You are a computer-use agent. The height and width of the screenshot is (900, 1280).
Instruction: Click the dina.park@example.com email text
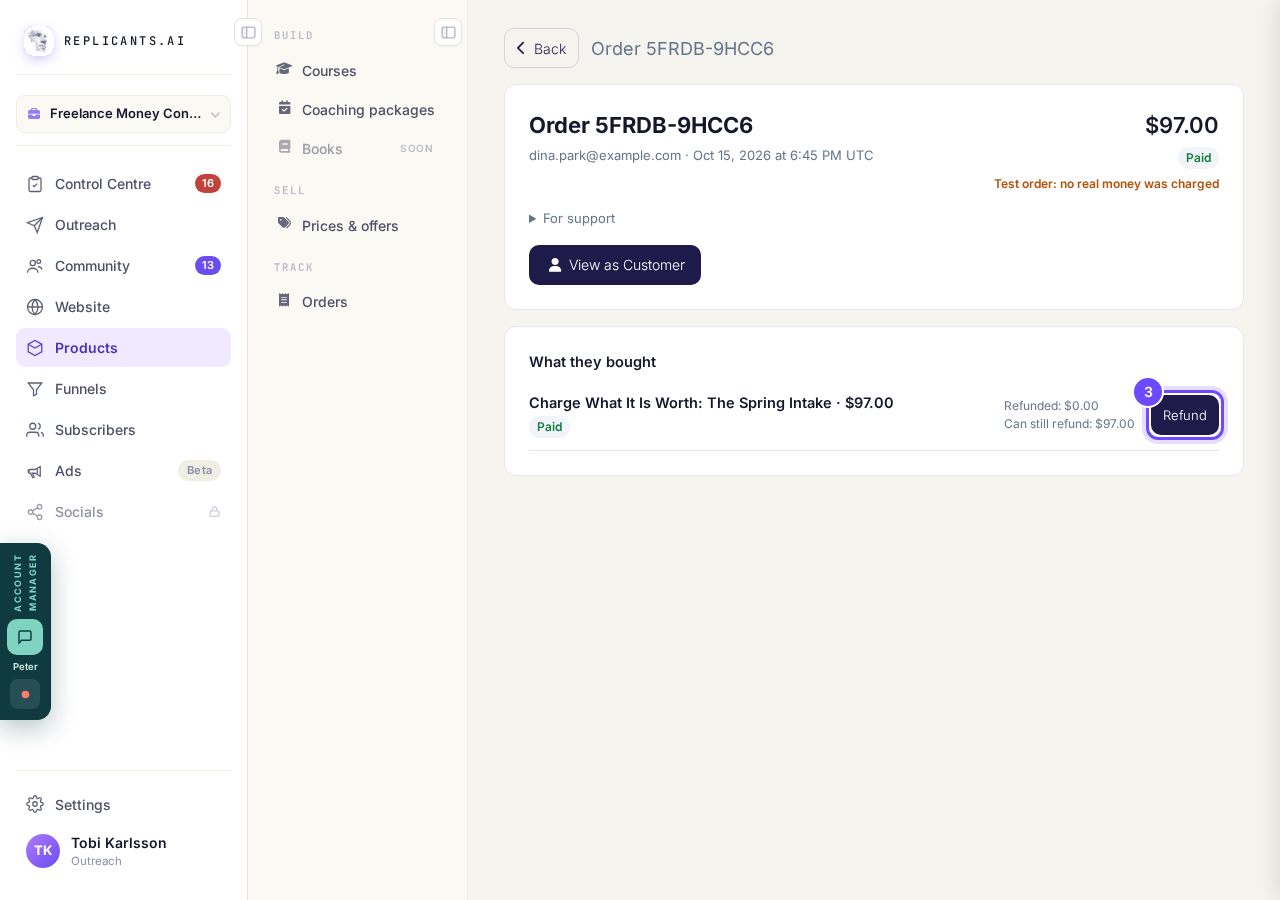click(x=605, y=155)
